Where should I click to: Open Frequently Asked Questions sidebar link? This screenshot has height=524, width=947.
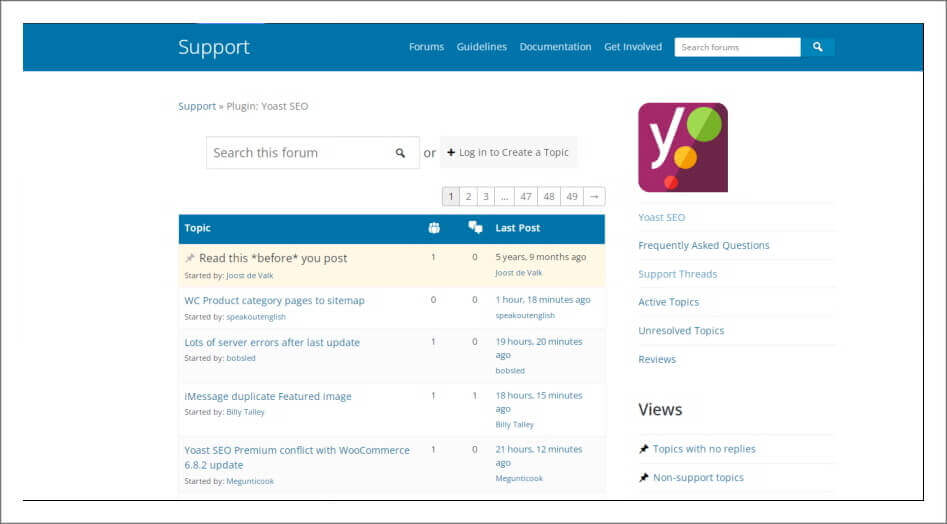pyautogui.click(x=704, y=245)
